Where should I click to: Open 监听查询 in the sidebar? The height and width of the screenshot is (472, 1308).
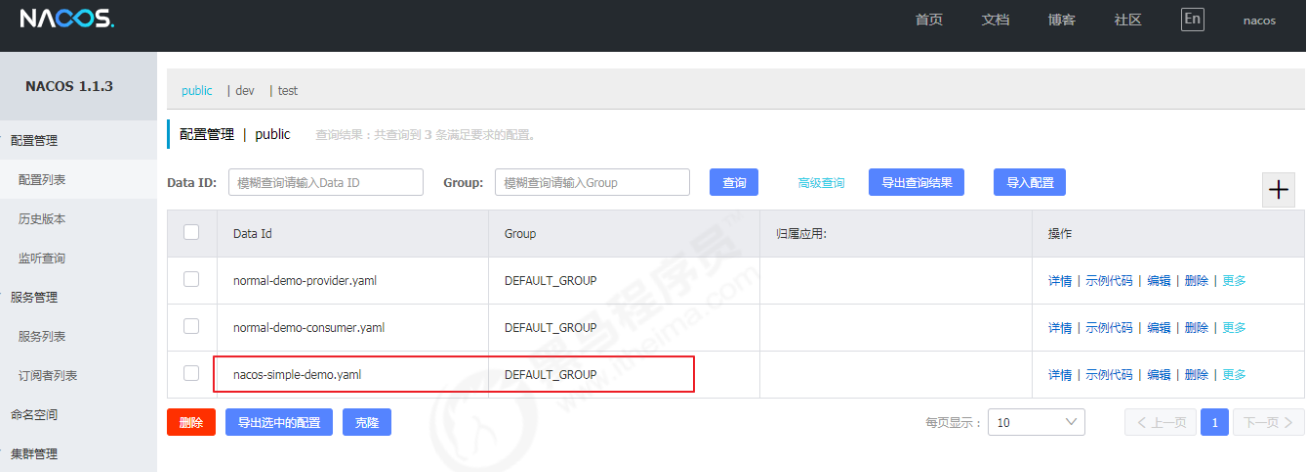pyautogui.click(x=42, y=258)
